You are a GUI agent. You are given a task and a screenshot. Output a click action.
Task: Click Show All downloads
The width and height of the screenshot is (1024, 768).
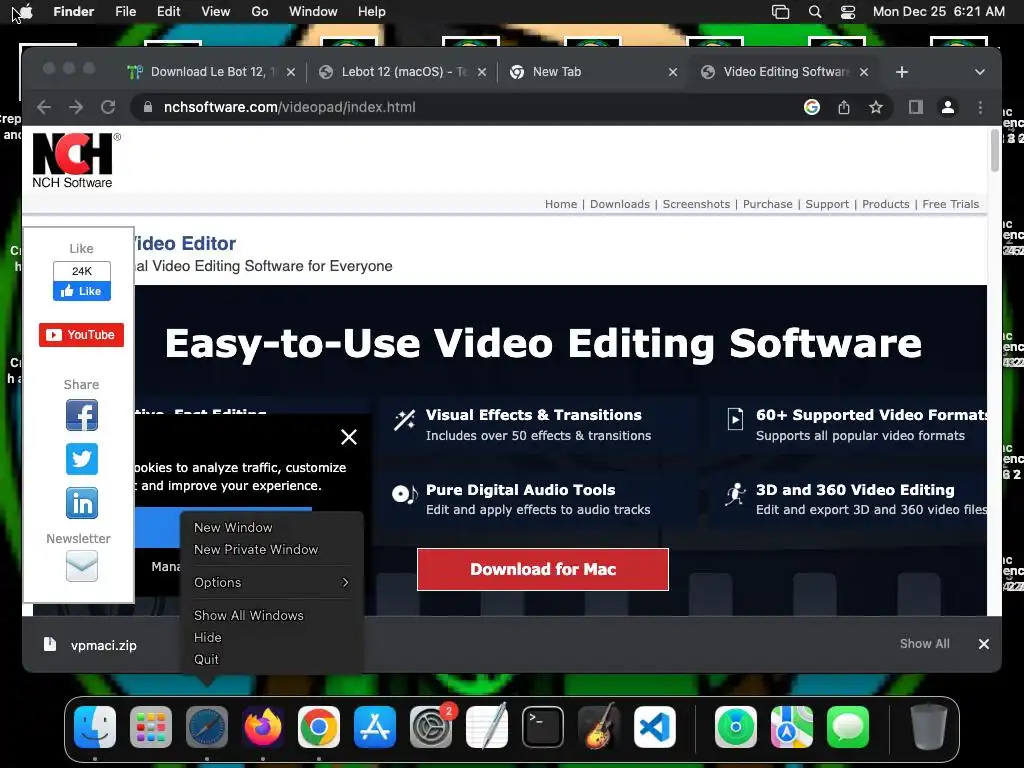(x=924, y=644)
